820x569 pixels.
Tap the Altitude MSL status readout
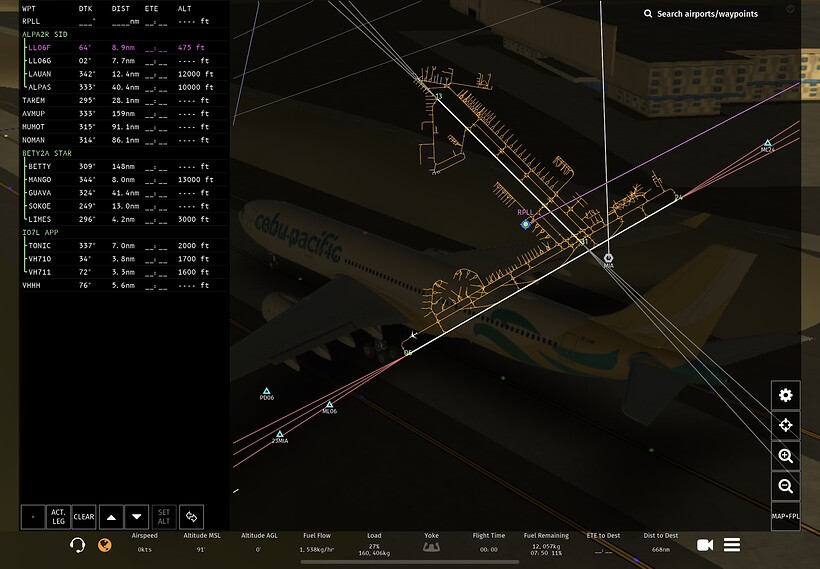coord(201,543)
